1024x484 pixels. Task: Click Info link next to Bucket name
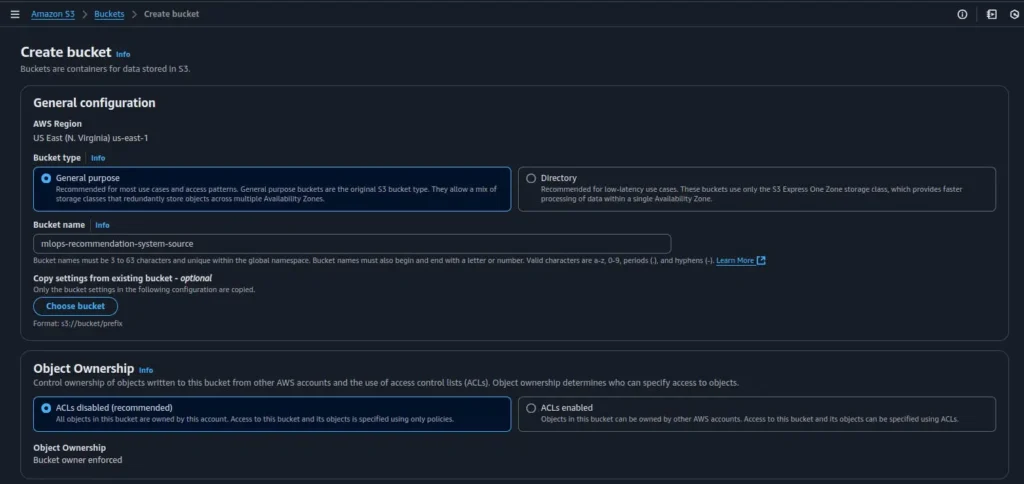tap(103, 225)
